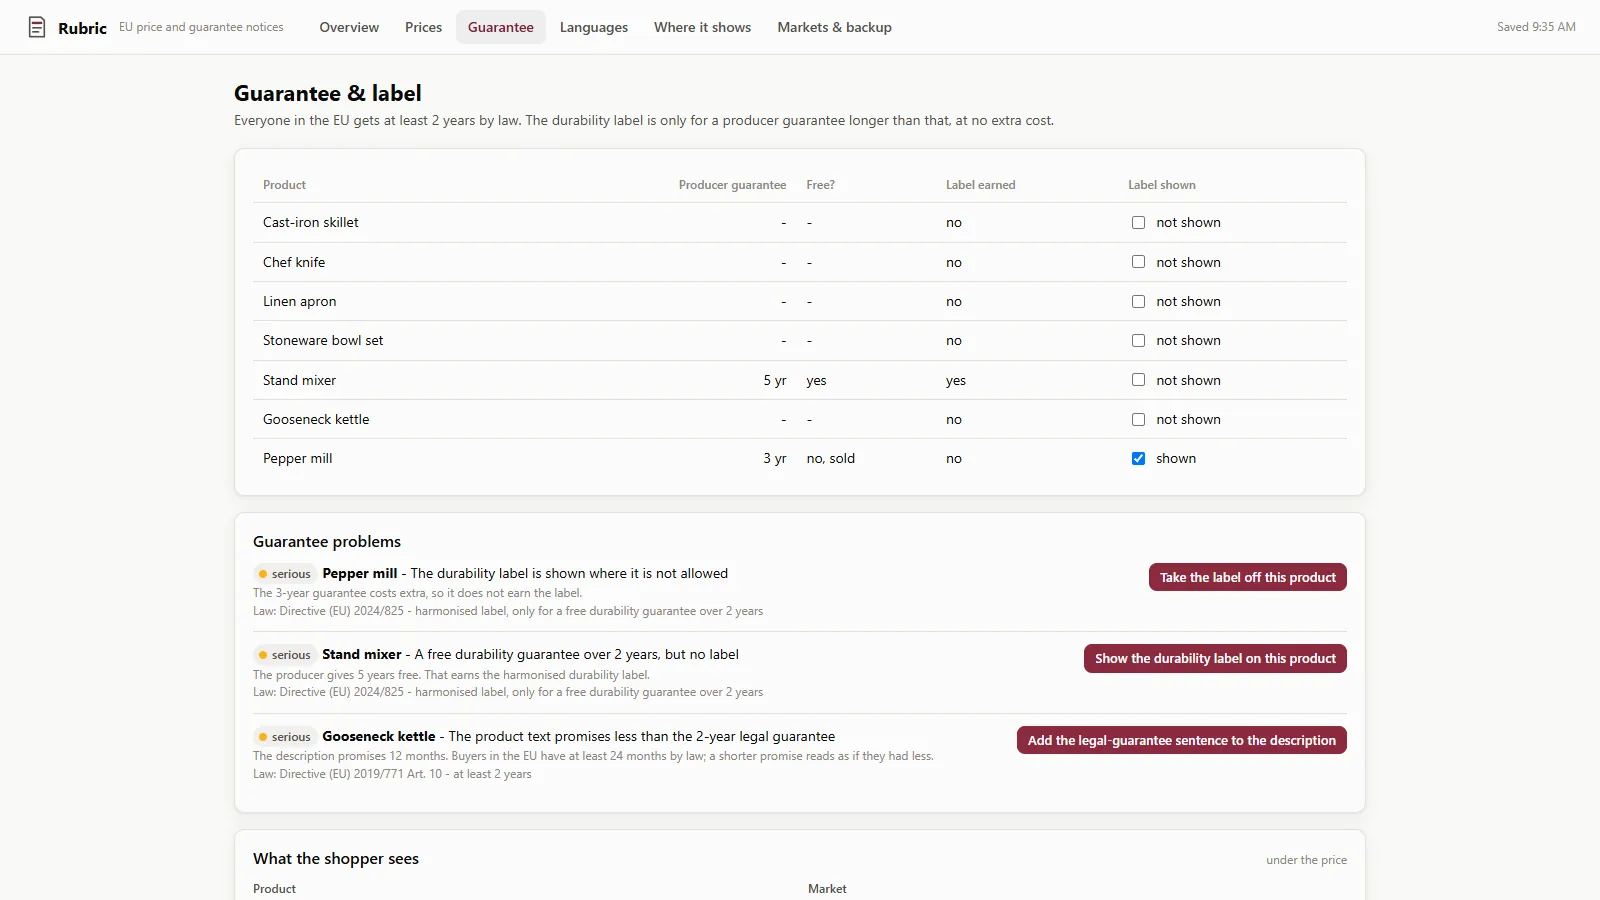Enable the Chef knife label checkbox
Viewport: 1600px width, 900px height.
[1138, 262]
